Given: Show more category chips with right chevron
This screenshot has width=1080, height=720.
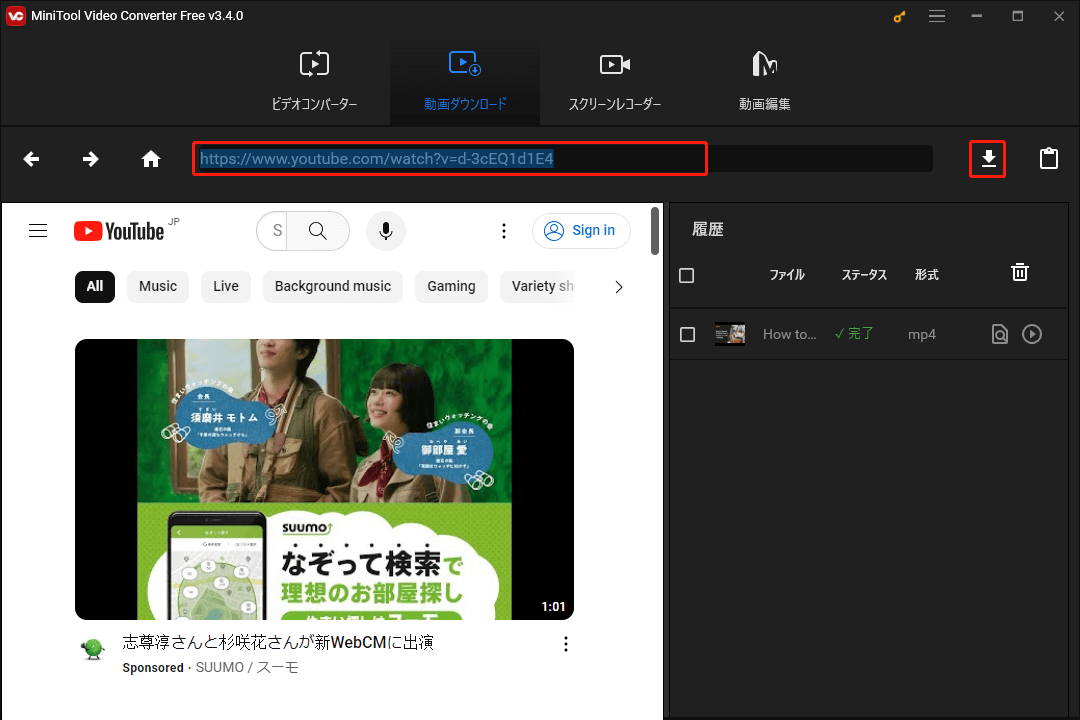Looking at the screenshot, I should pos(619,287).
